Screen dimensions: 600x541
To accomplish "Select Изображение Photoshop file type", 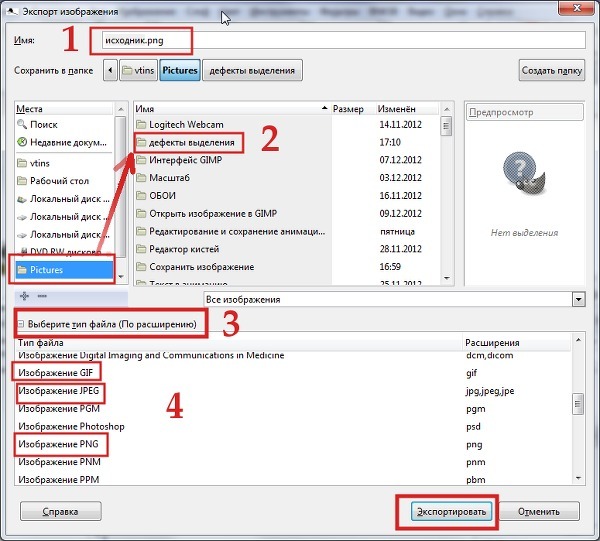I will point(293,426).
